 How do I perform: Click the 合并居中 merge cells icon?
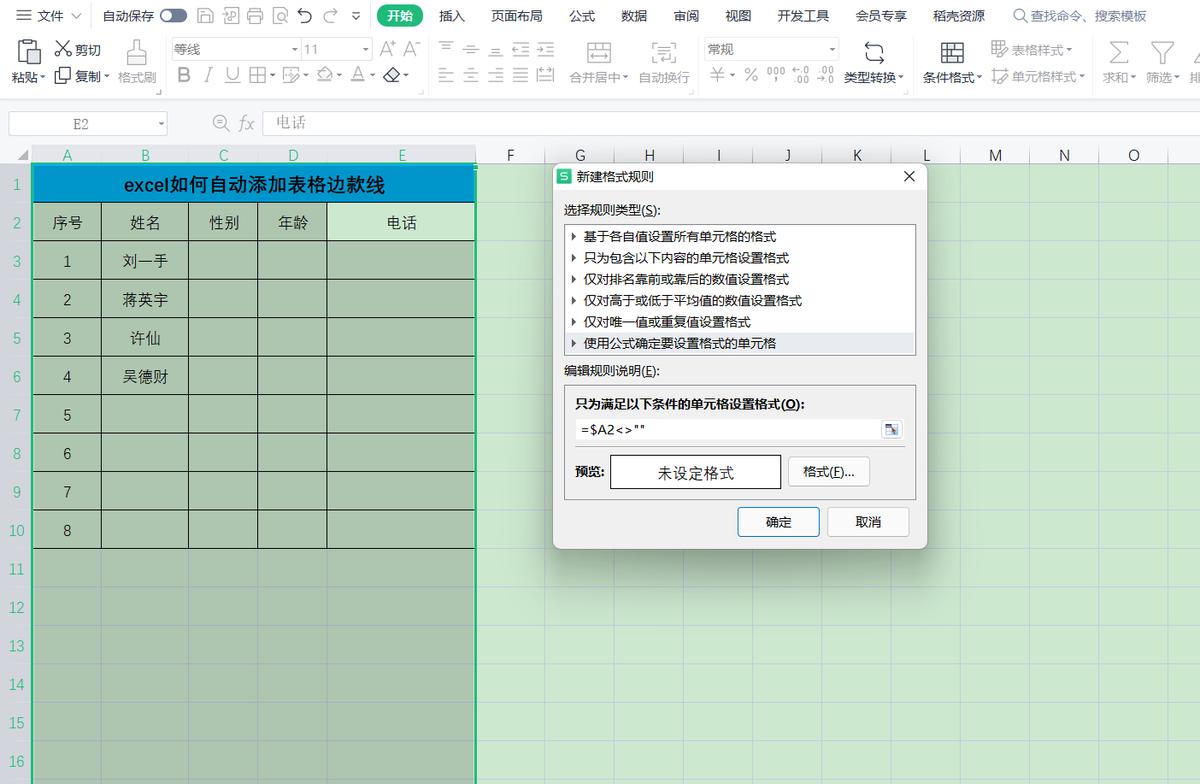pyautogui.click(x=598, y=60)
